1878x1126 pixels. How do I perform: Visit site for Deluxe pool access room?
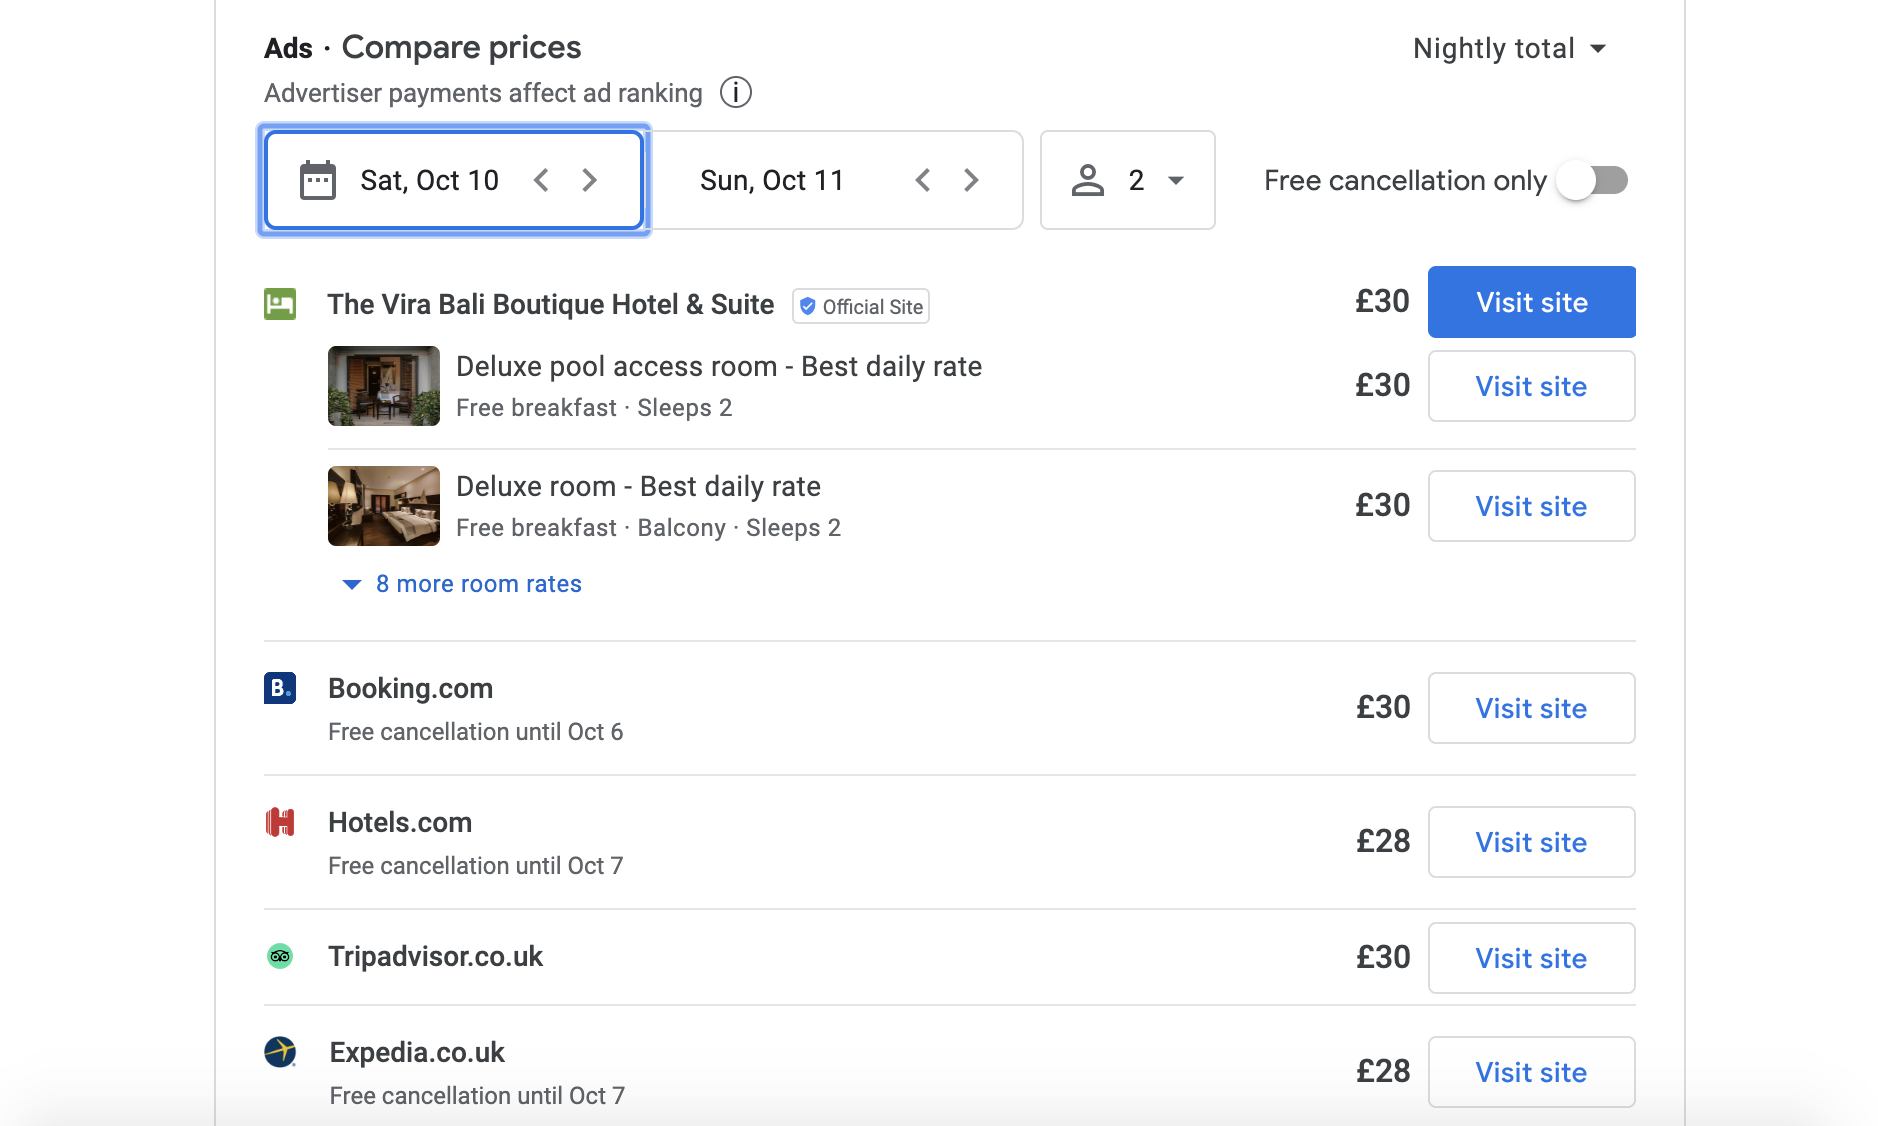coord(1532,386)
